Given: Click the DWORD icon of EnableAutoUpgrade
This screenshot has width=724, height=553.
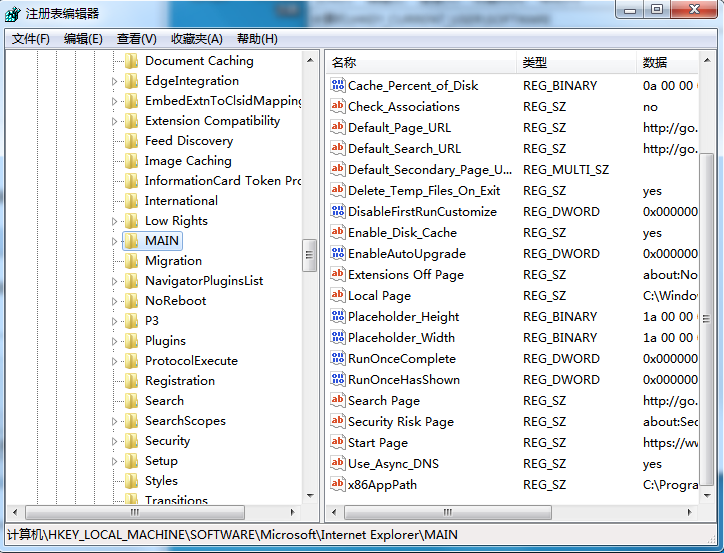Looking at the screenshot, I should tap(338, 253).
